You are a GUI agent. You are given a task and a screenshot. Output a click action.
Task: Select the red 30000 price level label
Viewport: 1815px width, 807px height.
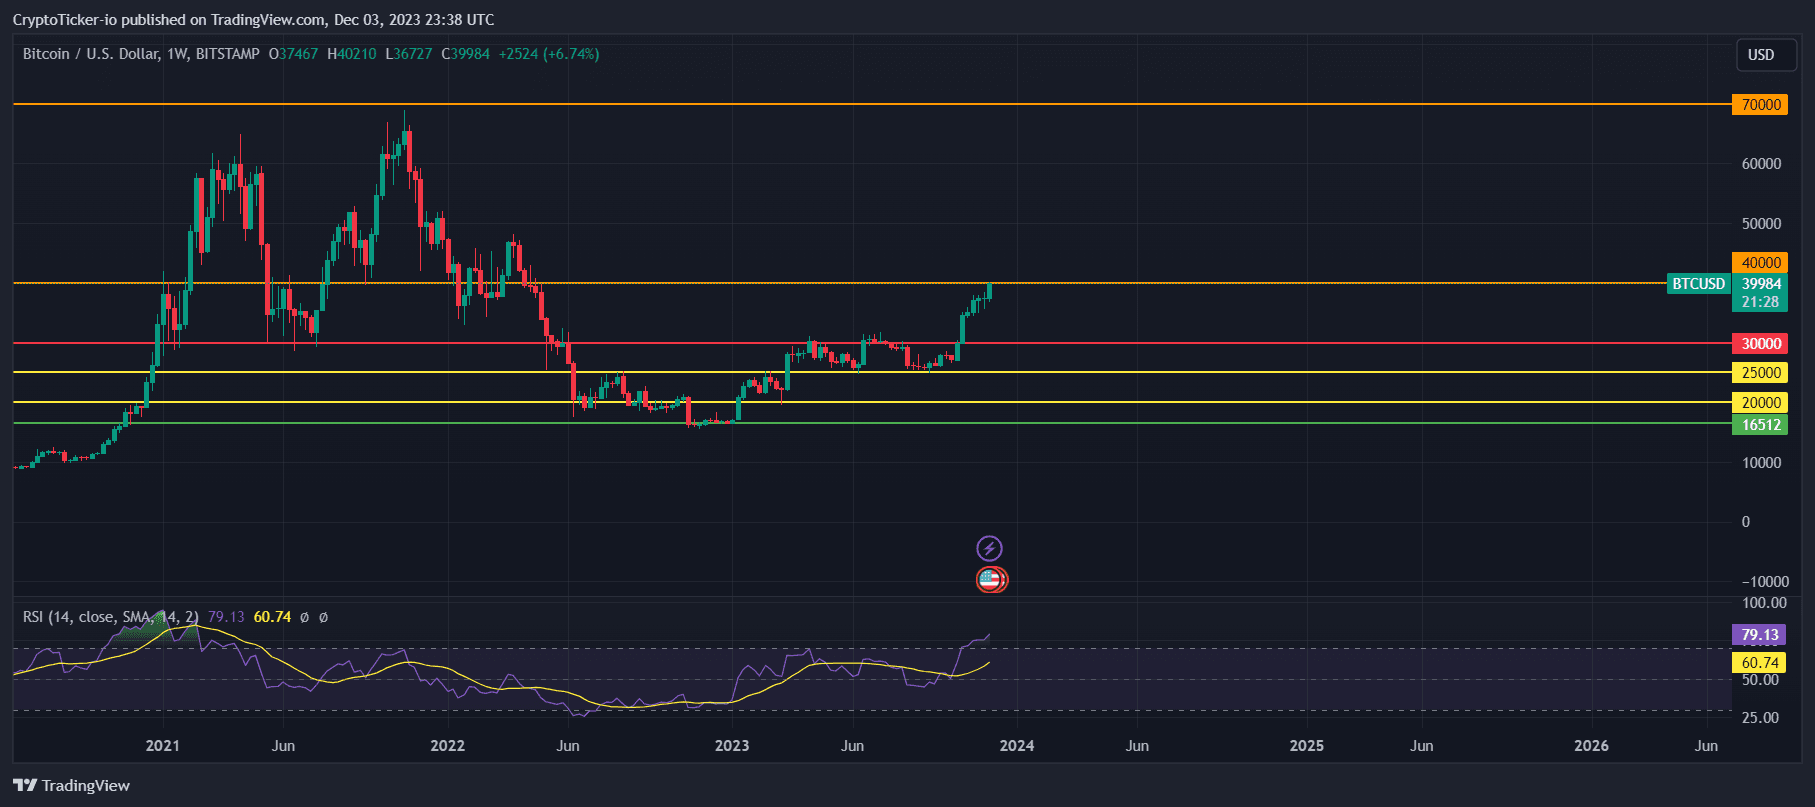[1760, 344]
